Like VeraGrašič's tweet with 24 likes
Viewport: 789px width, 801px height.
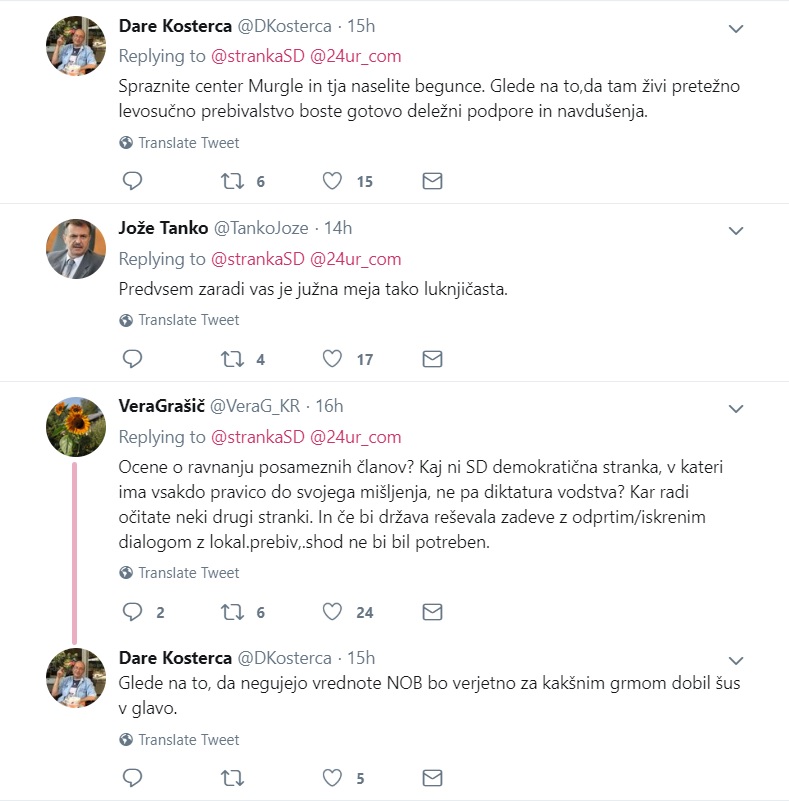click(333, 611)
